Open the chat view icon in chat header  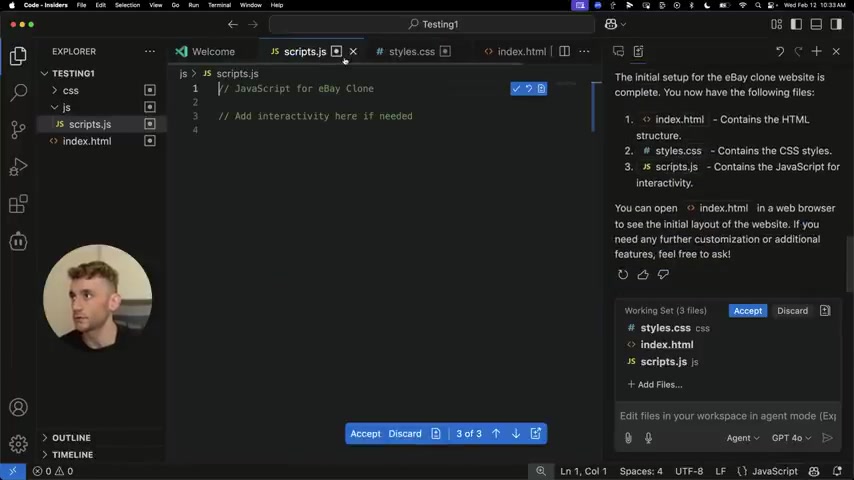point(618,52)
